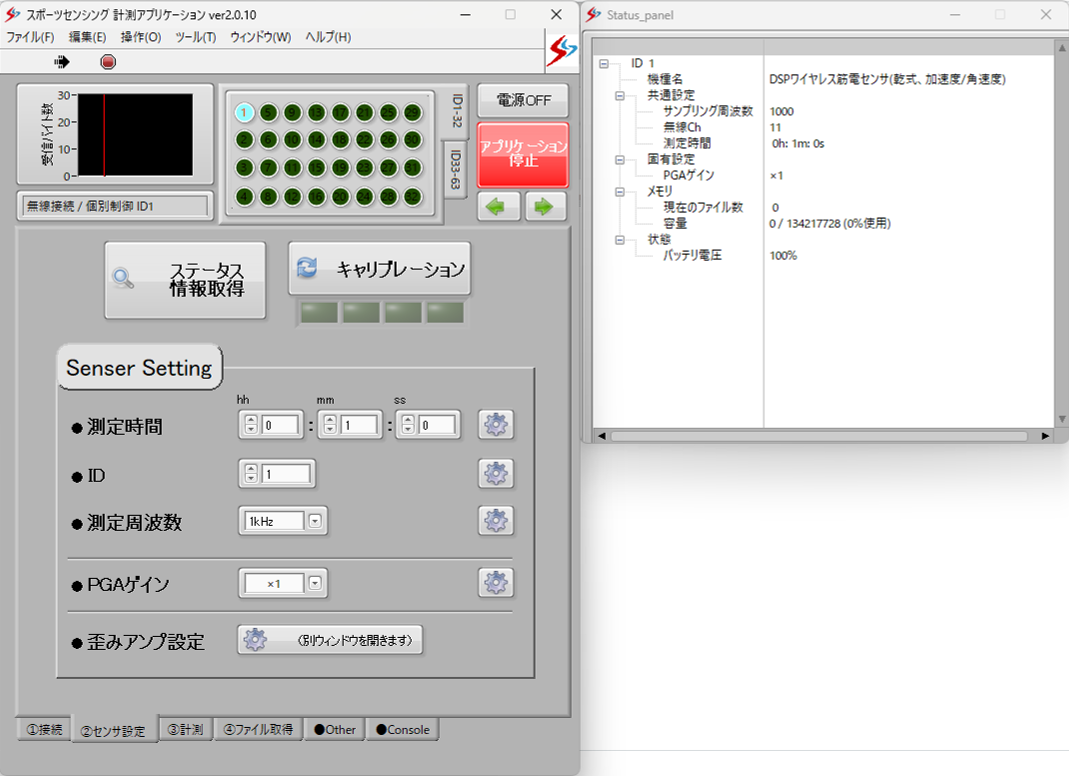Click the mm minutes input field
The image size is (1069, 776).
tap(359, 426)
